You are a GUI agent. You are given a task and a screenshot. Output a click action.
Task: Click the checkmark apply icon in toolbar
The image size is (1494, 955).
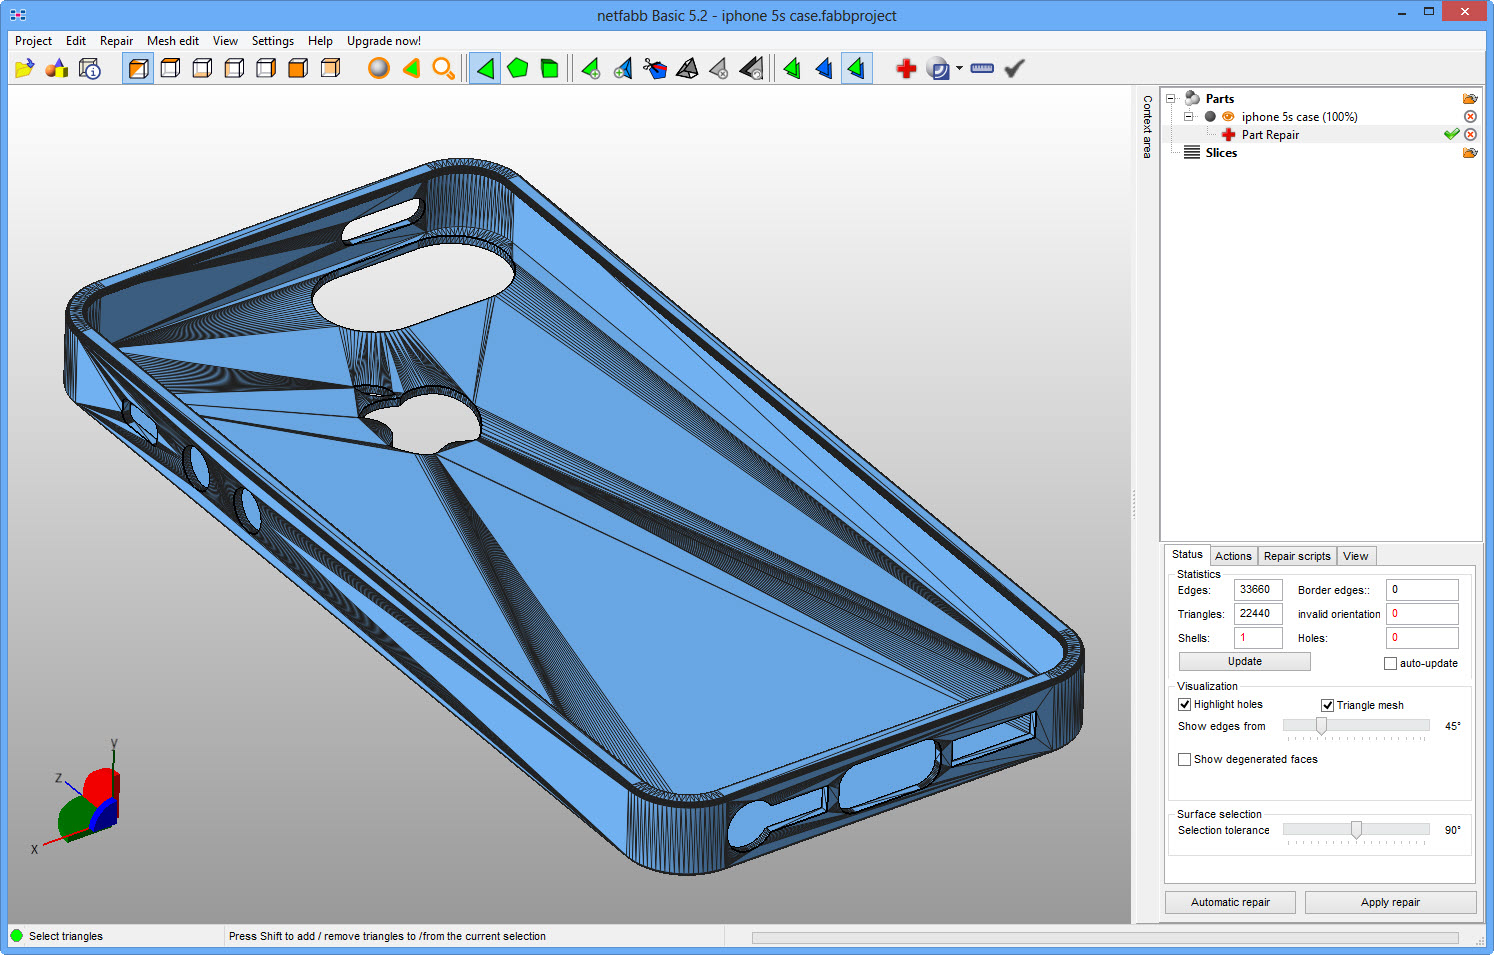click(x=1014, y=68)
